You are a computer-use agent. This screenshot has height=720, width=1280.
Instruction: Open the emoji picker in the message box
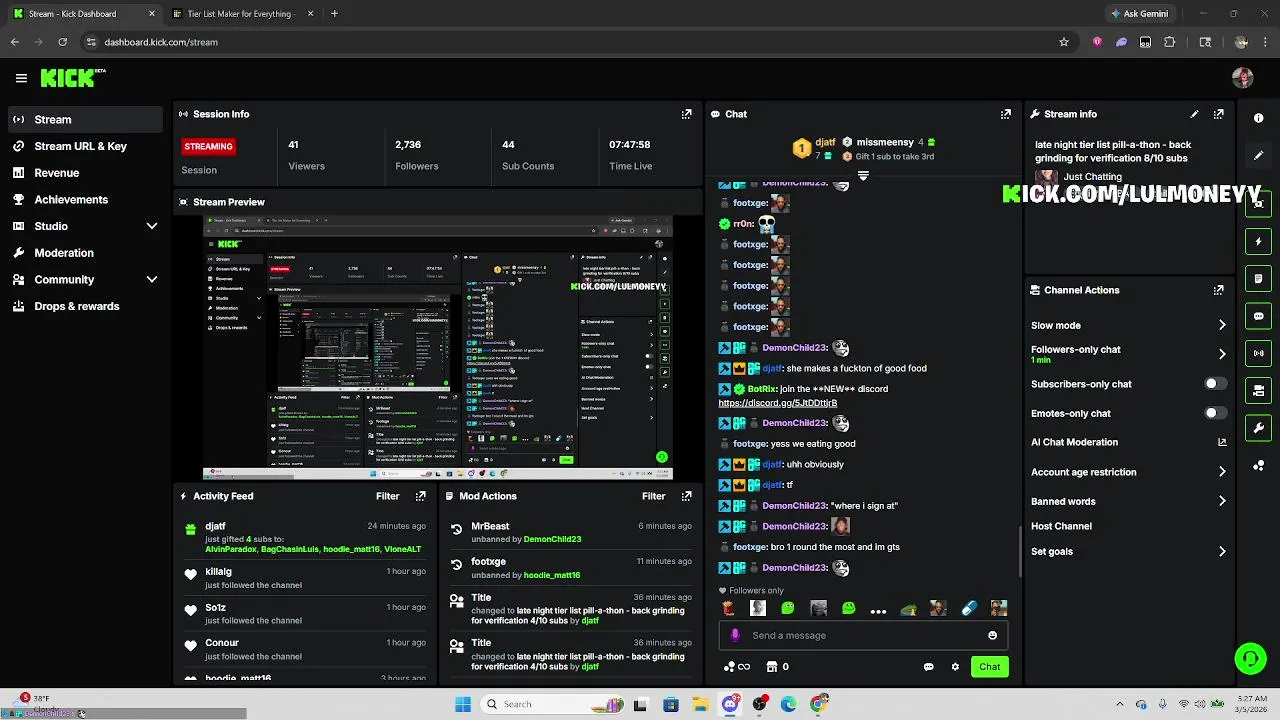click(x=992, y=635)
